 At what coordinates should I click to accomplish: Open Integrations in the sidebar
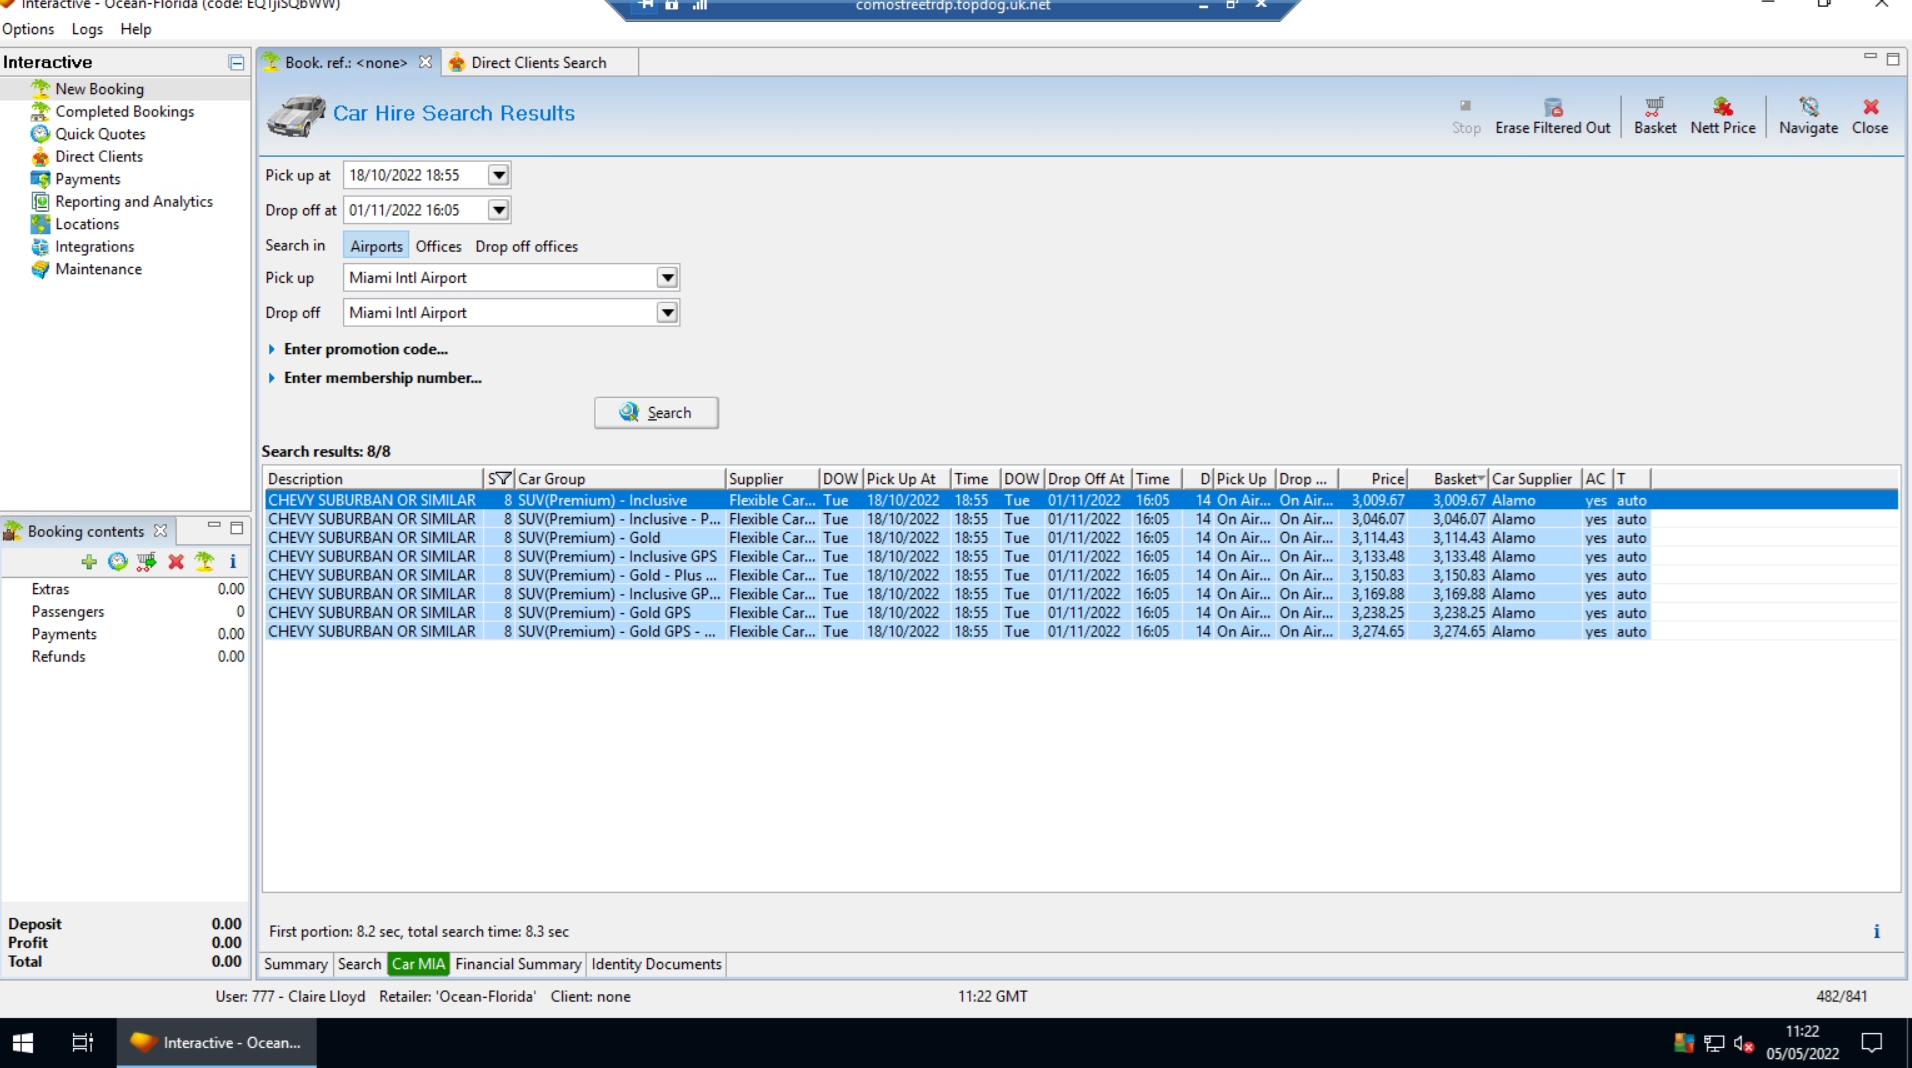[x=94, y=246]
